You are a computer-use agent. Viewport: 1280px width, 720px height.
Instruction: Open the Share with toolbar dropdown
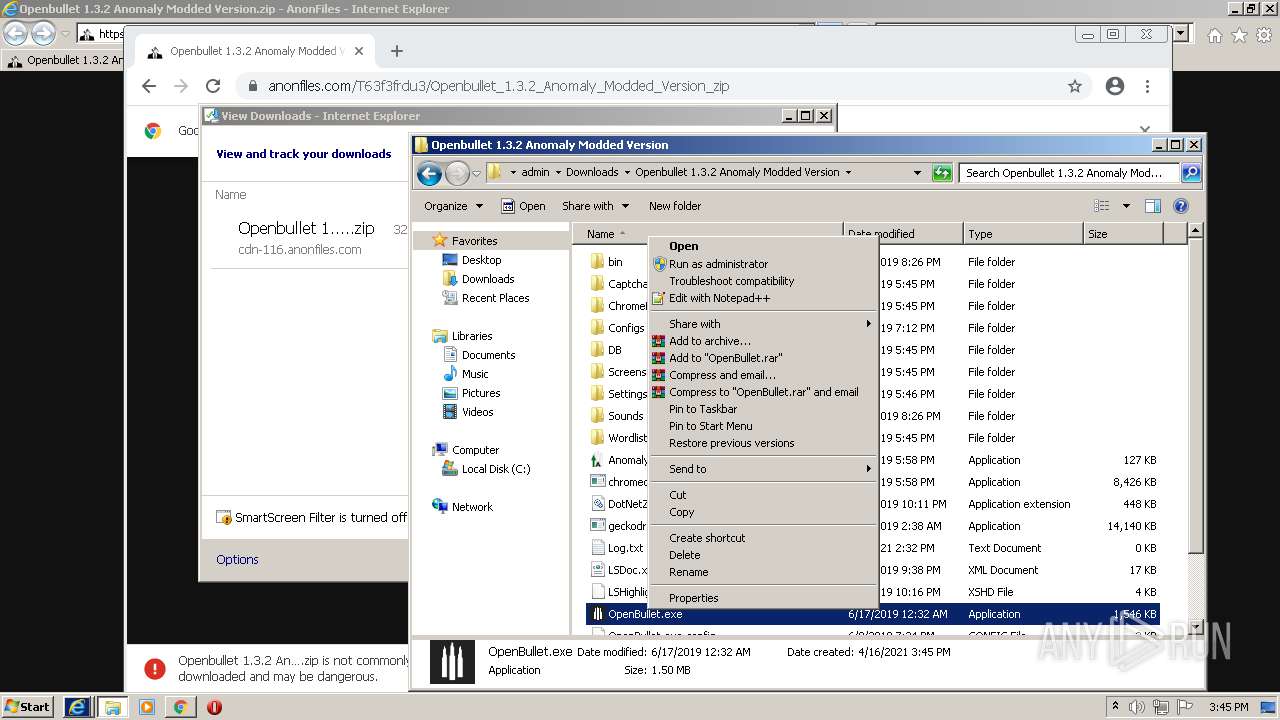[x=595, y=206]
